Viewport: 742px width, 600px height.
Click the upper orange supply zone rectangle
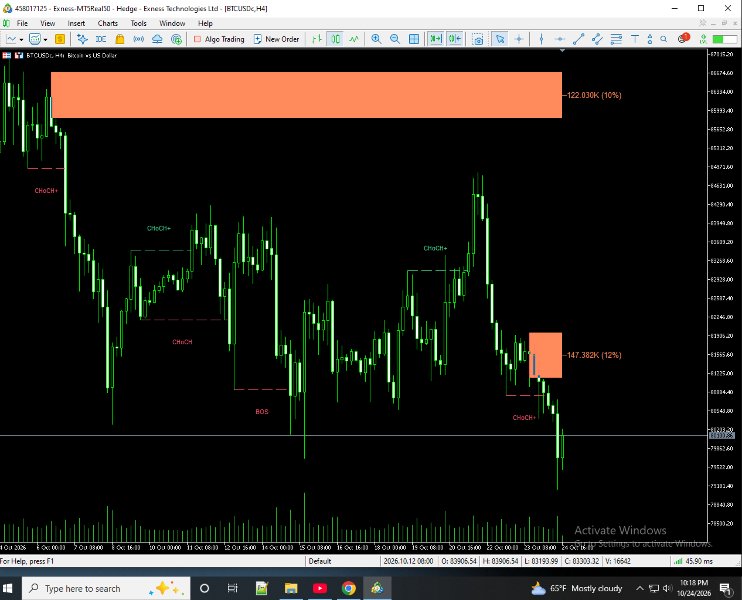coord(306,95)
